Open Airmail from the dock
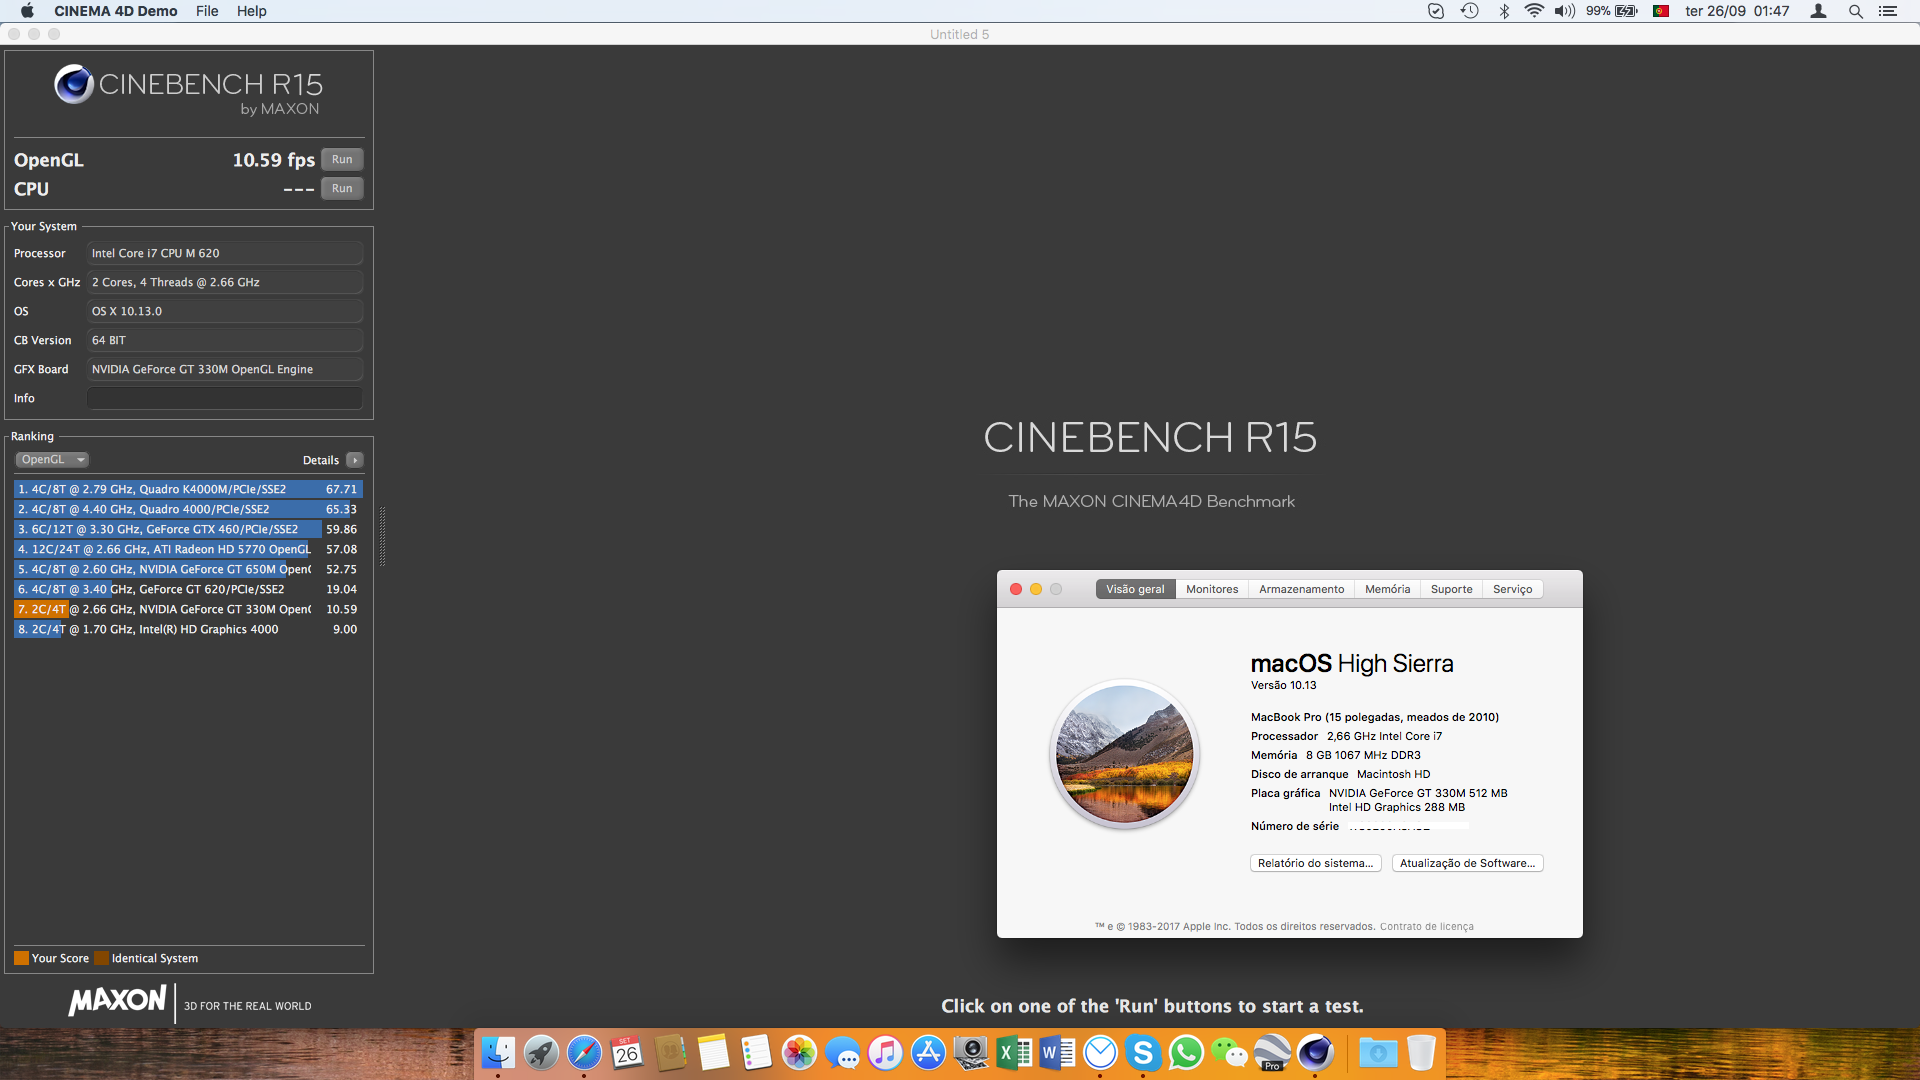The height and width of the screenshot is (1080, 1920). pyautogui.click(x=1100, y=1052)
